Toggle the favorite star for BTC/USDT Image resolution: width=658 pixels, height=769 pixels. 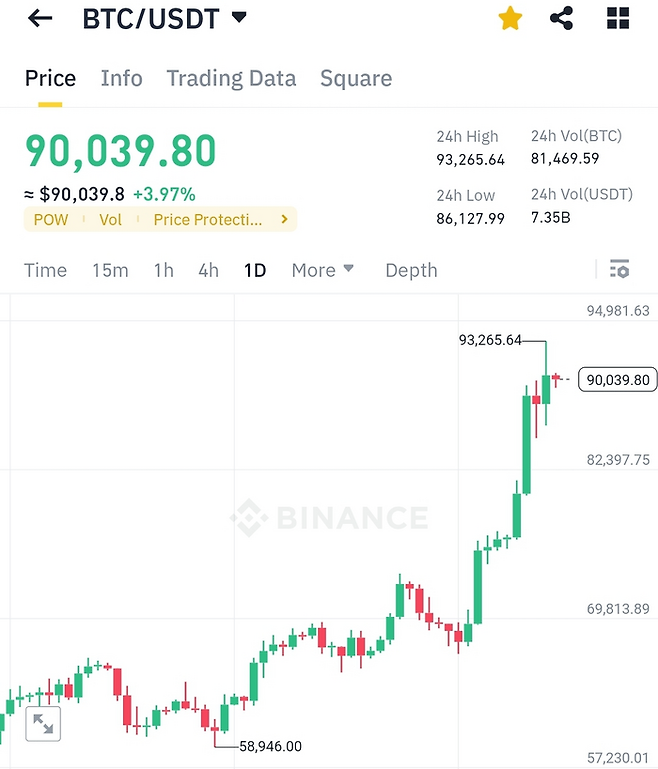point(510,18)
